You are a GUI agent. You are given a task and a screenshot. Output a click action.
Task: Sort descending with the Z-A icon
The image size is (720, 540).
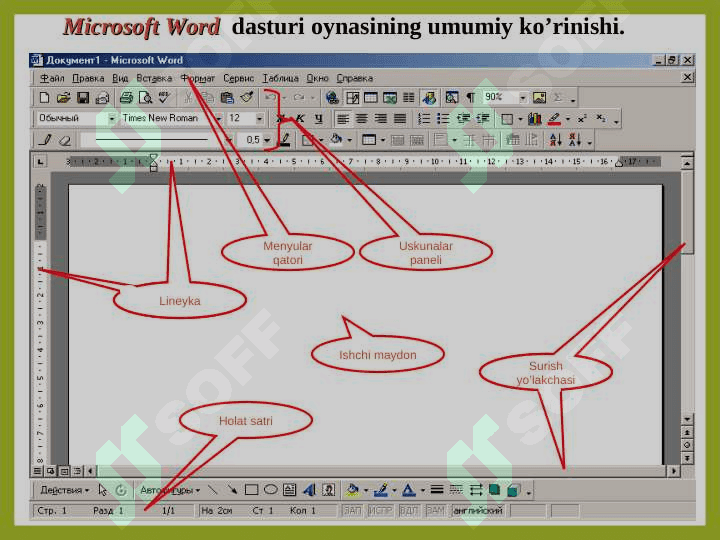574,140
